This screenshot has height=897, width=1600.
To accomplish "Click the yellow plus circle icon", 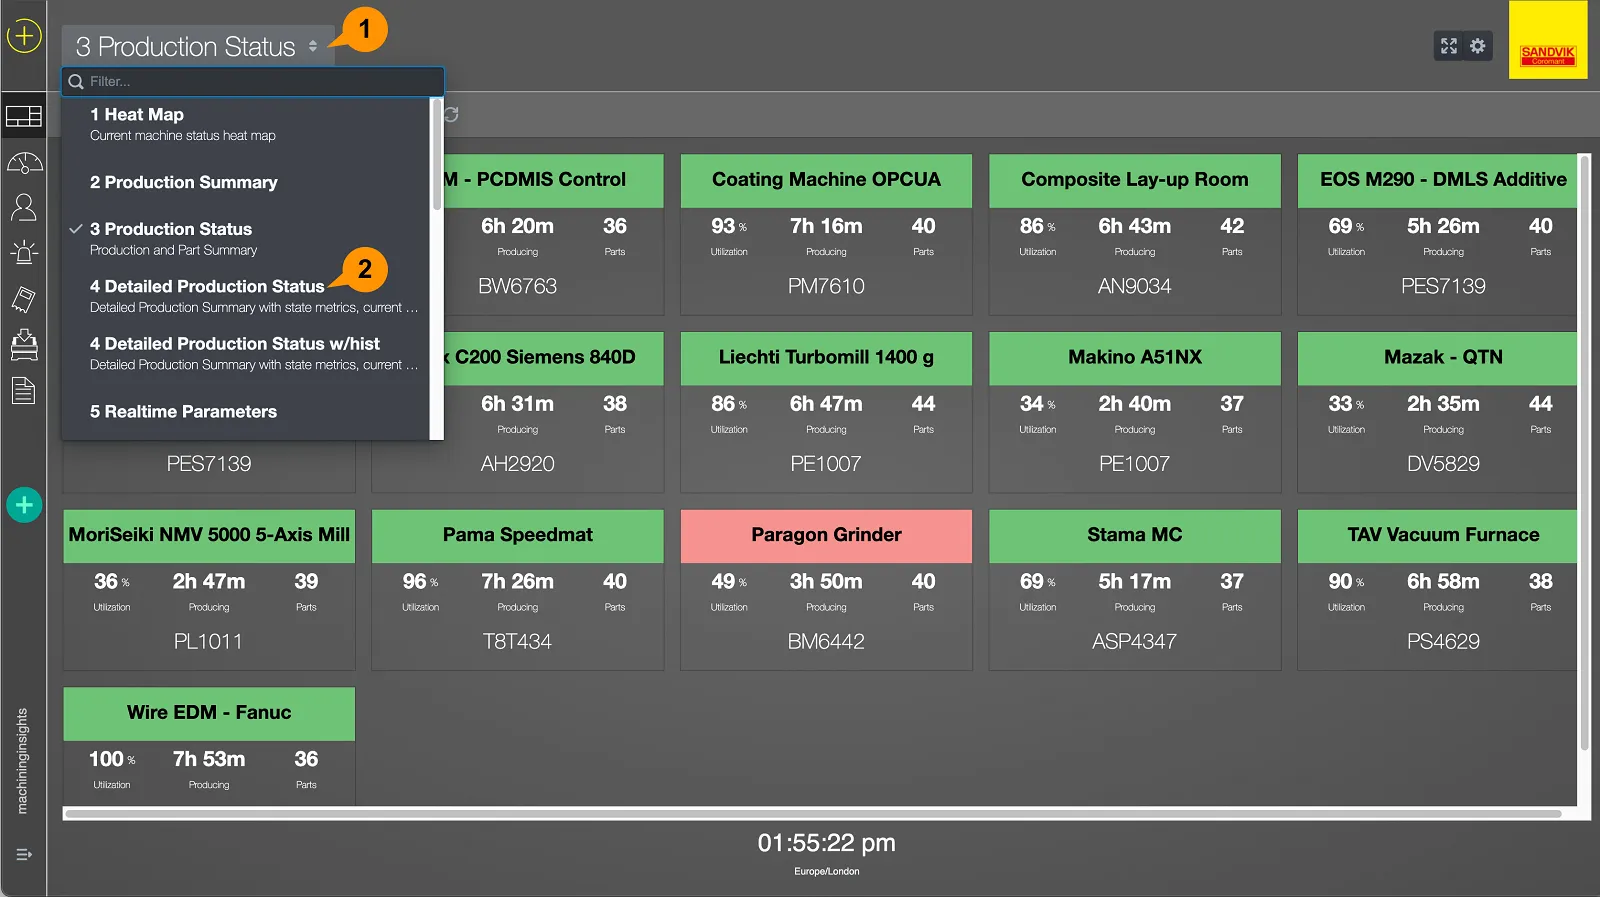I will pos(24,37).
